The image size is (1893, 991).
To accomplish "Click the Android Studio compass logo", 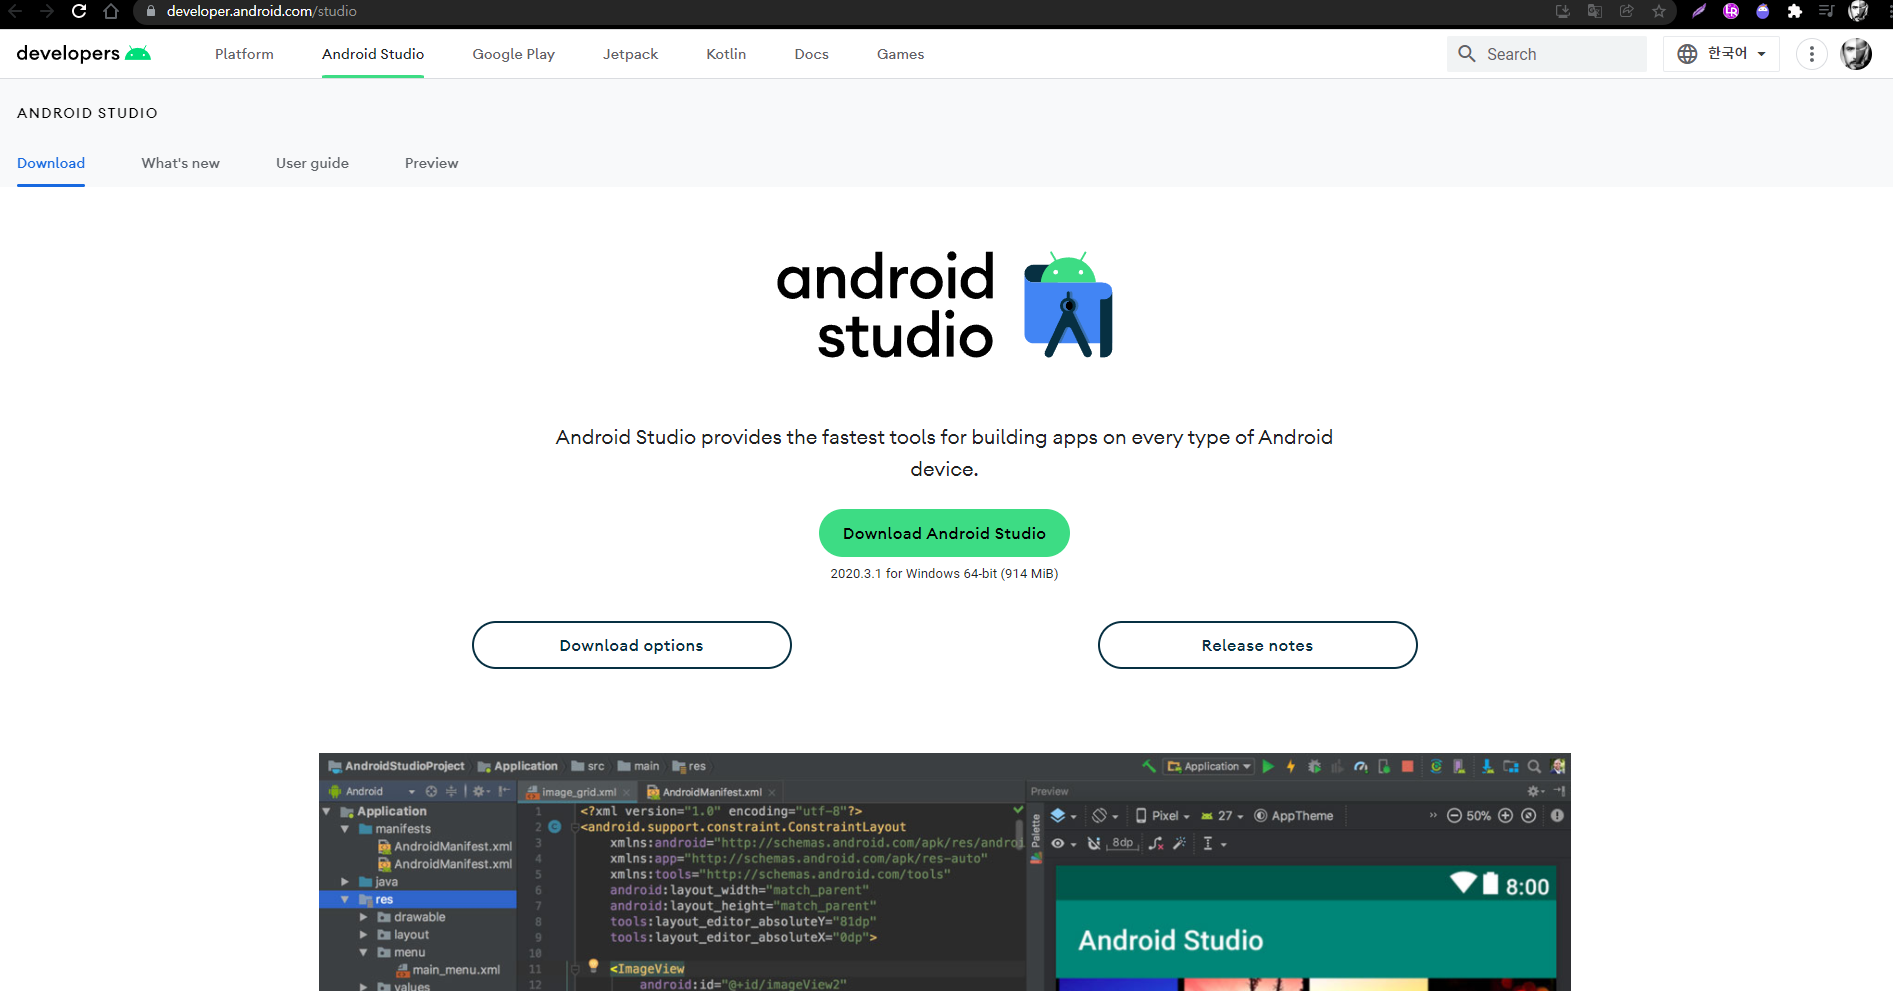I will tap(1068, 305).
